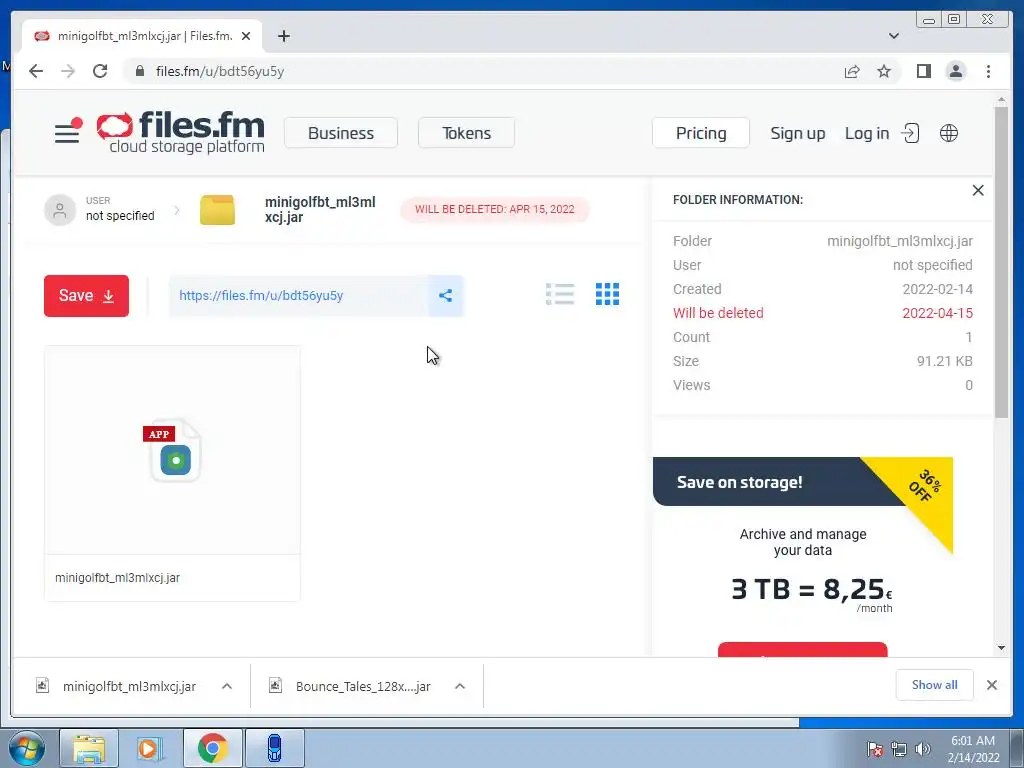Switch to grid view layout
Viewport: 1024px width, 768px height.
[x=607, y=295]
